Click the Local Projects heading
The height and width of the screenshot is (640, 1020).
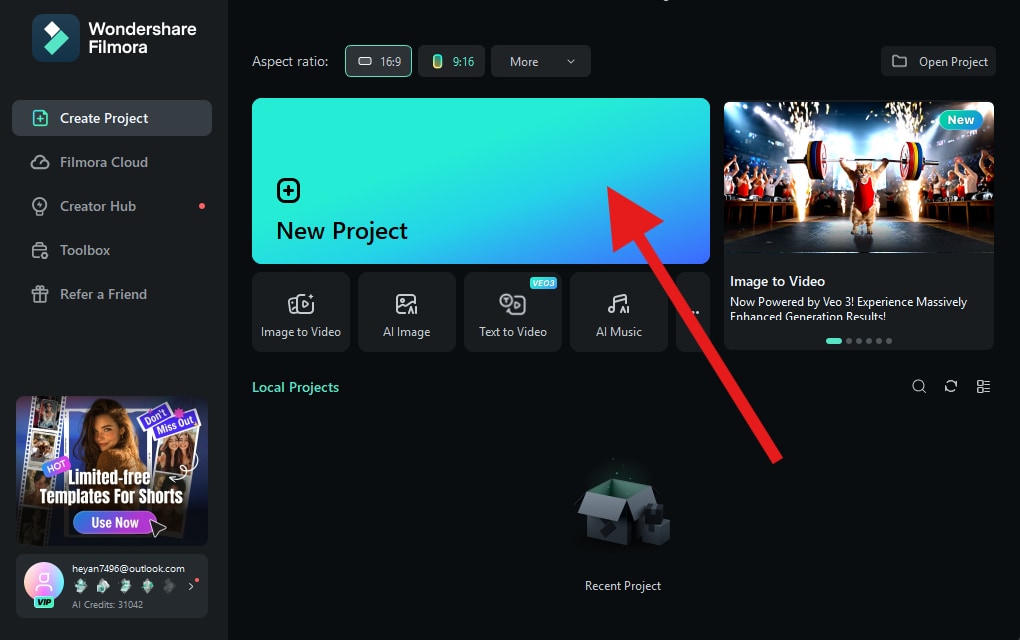[295, 387]
